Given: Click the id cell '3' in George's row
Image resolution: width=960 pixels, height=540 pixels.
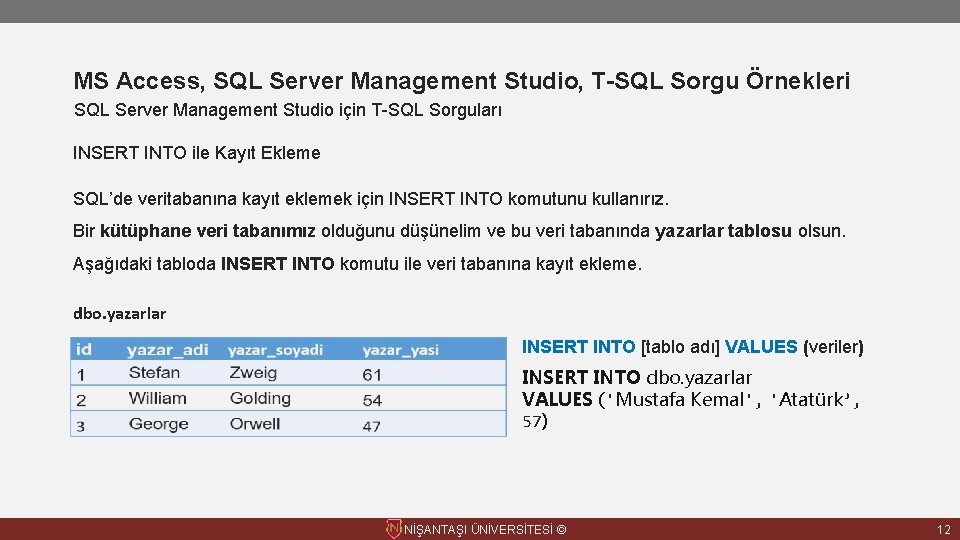Looking at the screenshot, I should click(81, 426).
